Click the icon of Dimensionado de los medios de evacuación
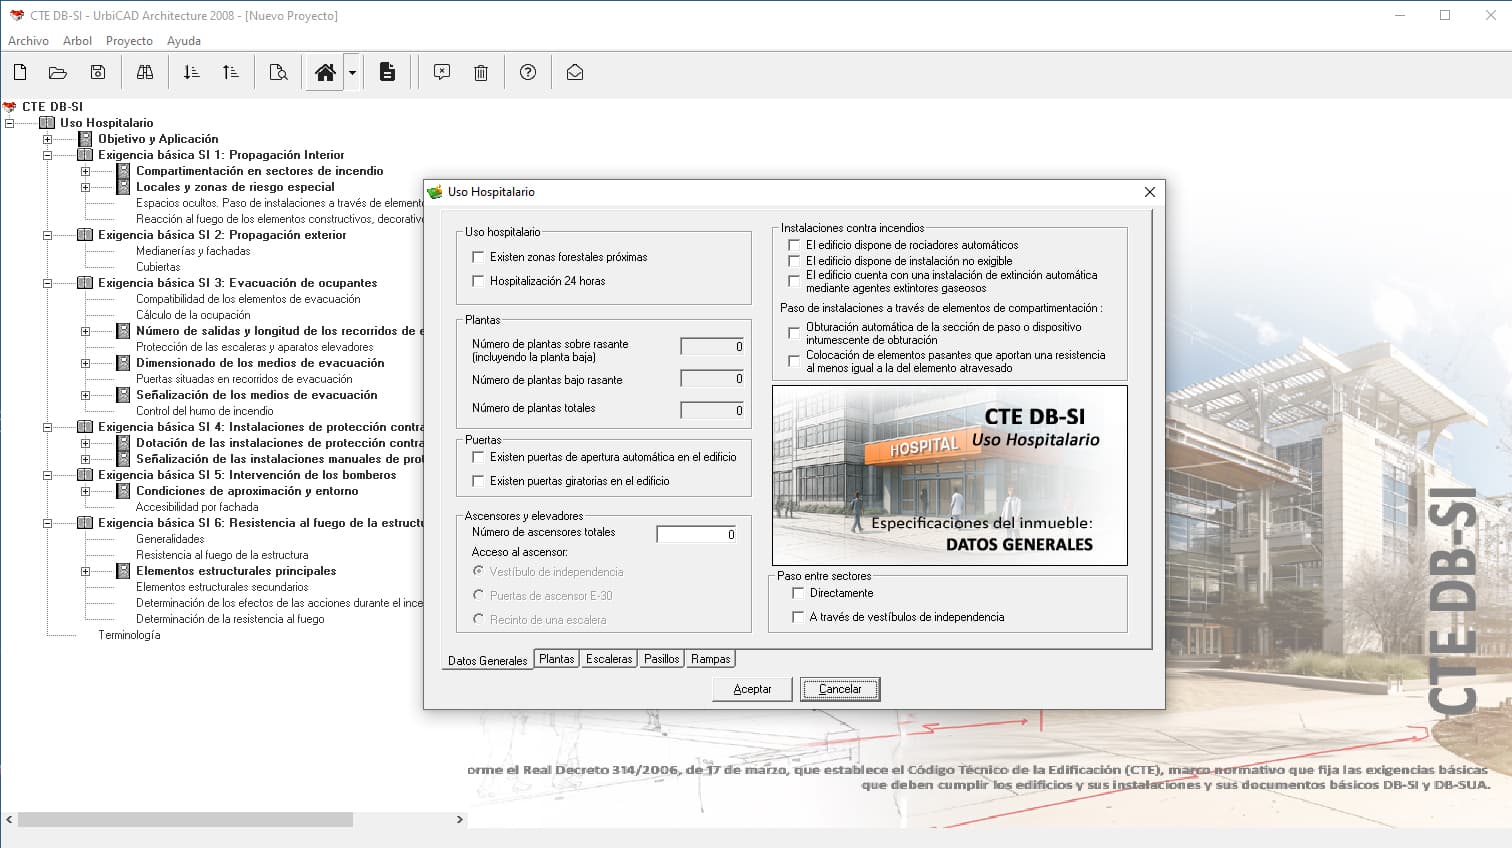This screenshot has width=1512, height=848. click(123, 363)
